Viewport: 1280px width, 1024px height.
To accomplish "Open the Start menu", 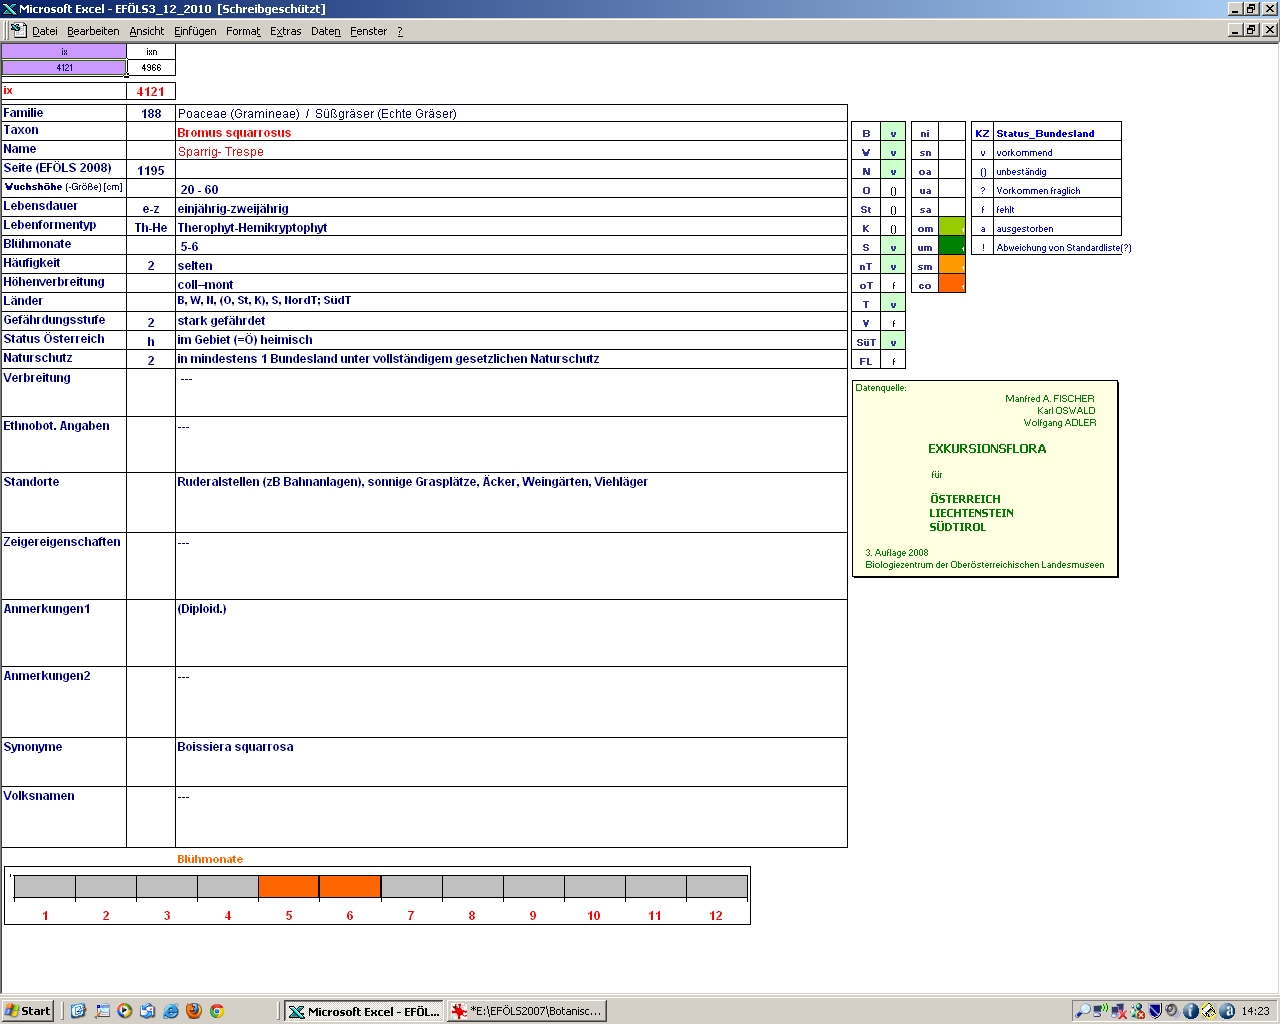I will pos(28,1011).
